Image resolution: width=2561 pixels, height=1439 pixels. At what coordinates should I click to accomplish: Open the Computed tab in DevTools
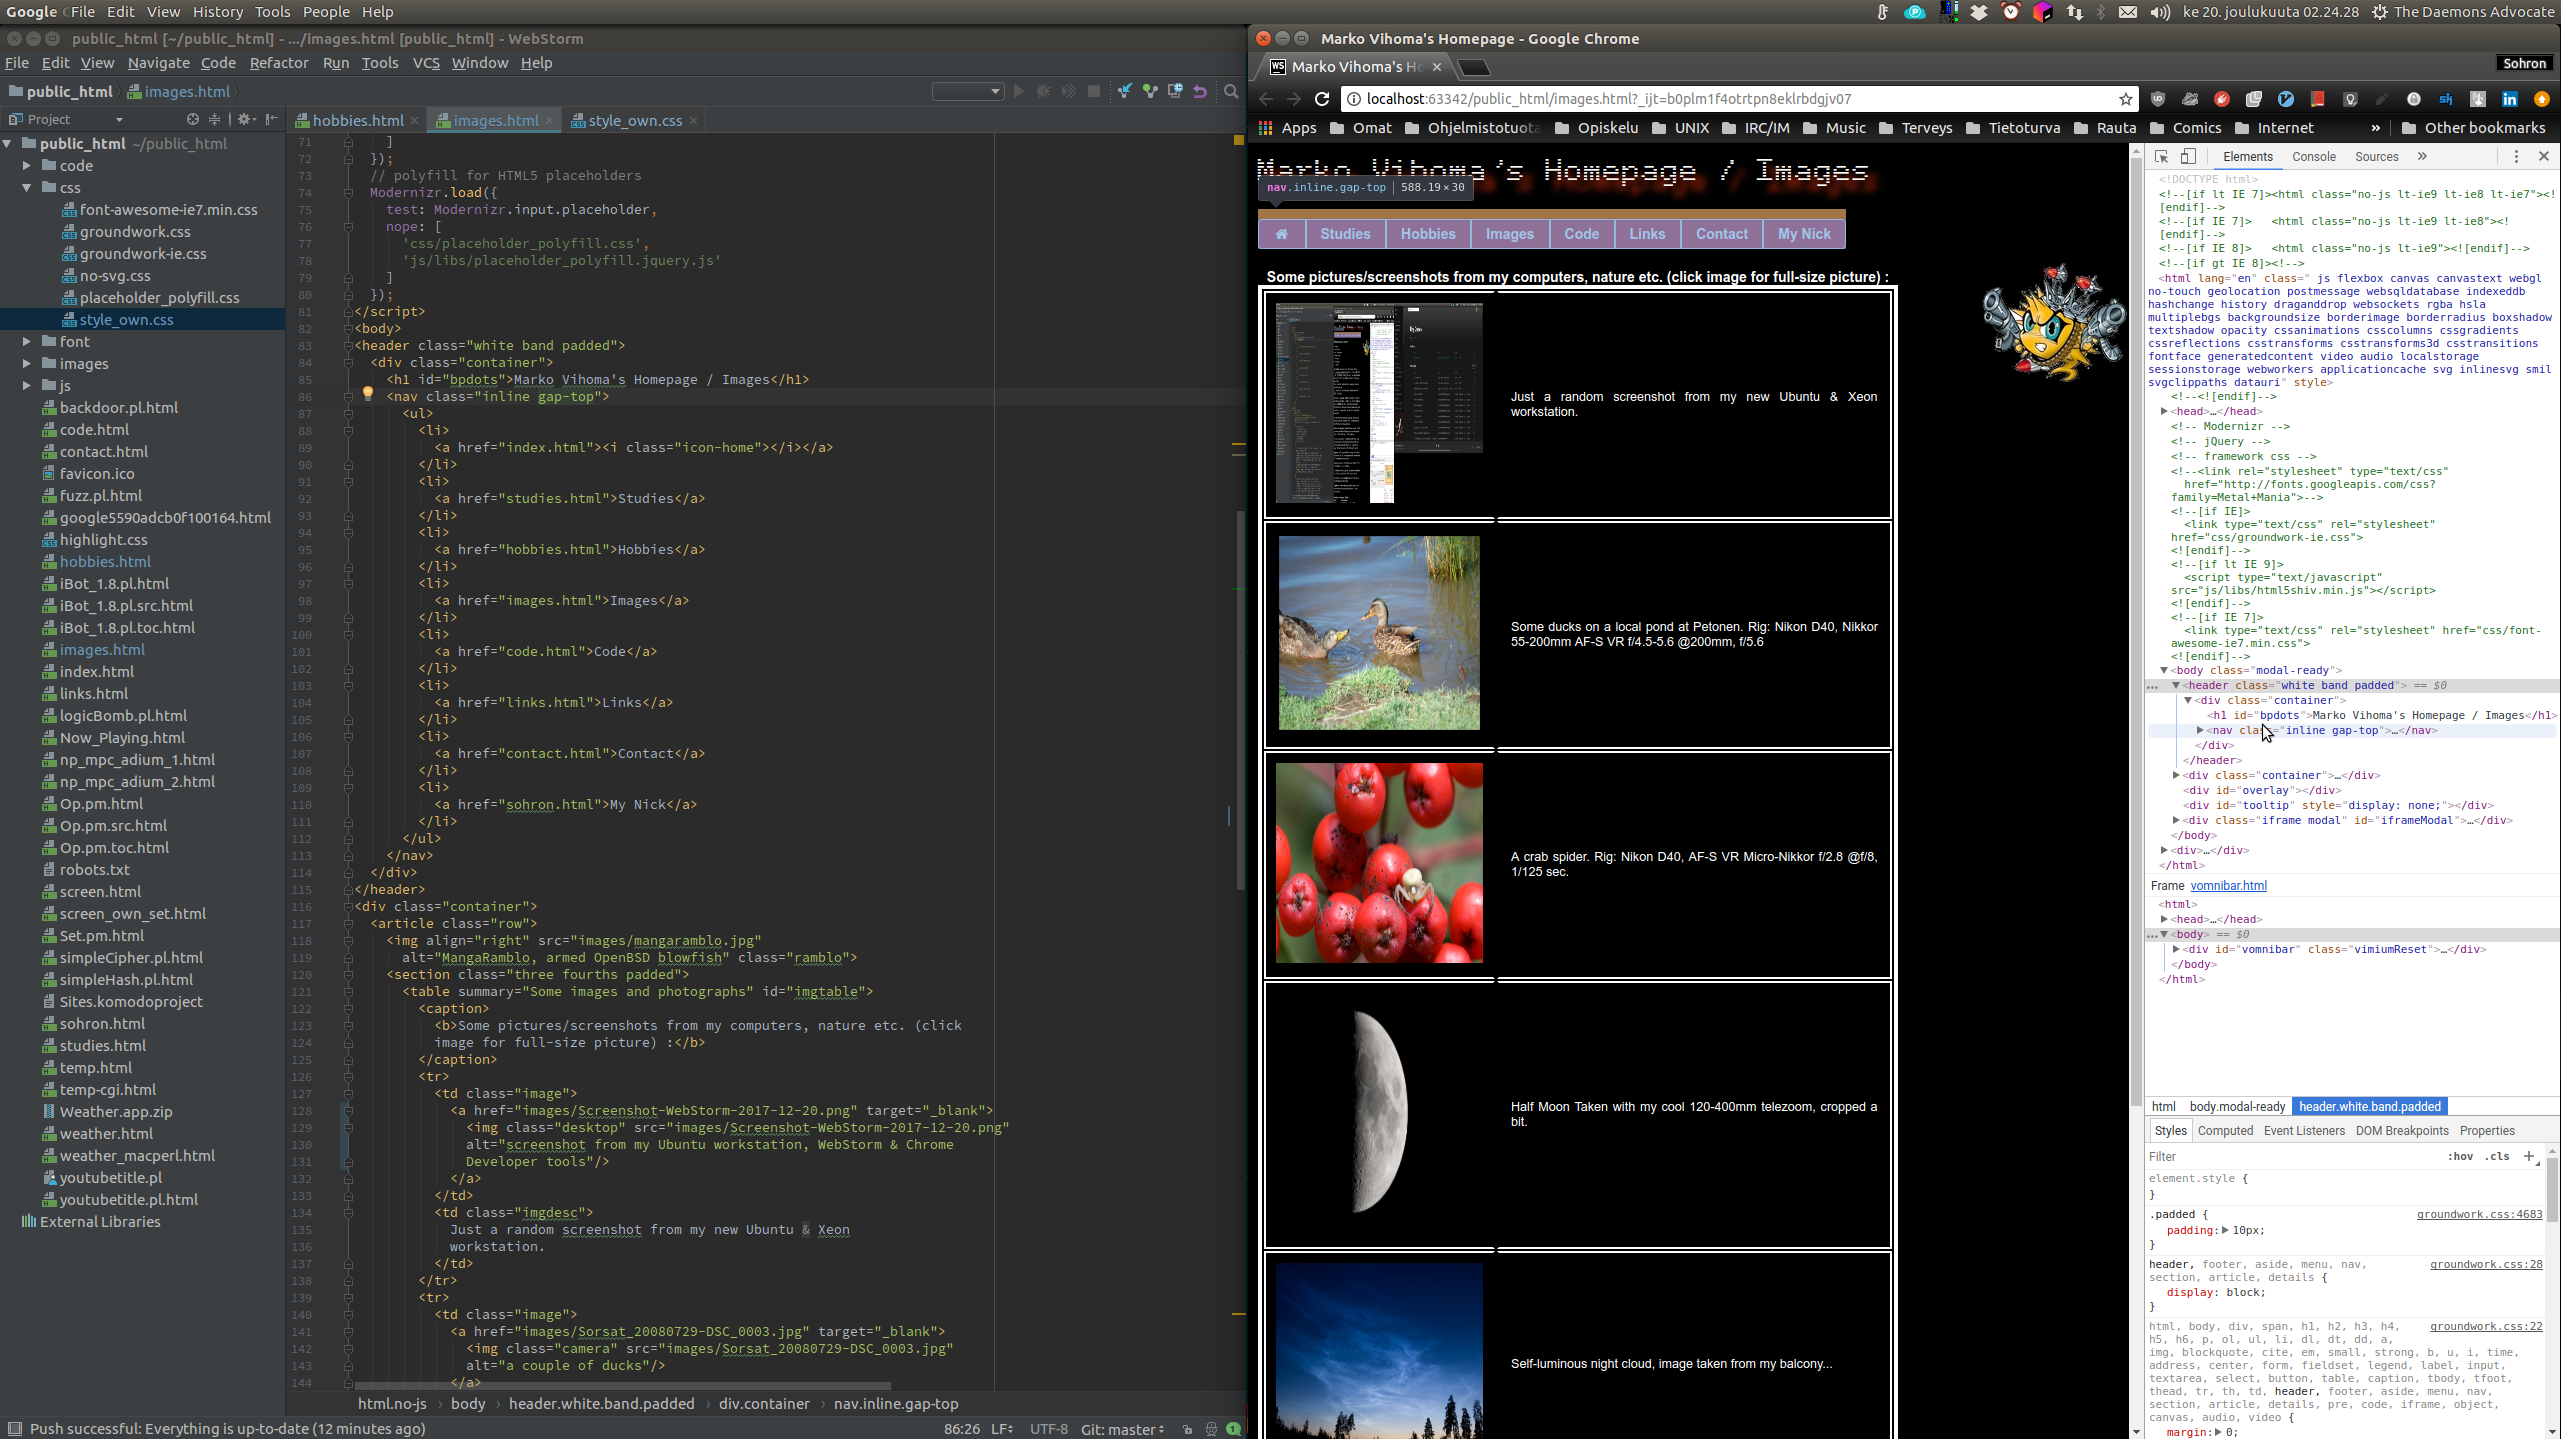2225,1131
